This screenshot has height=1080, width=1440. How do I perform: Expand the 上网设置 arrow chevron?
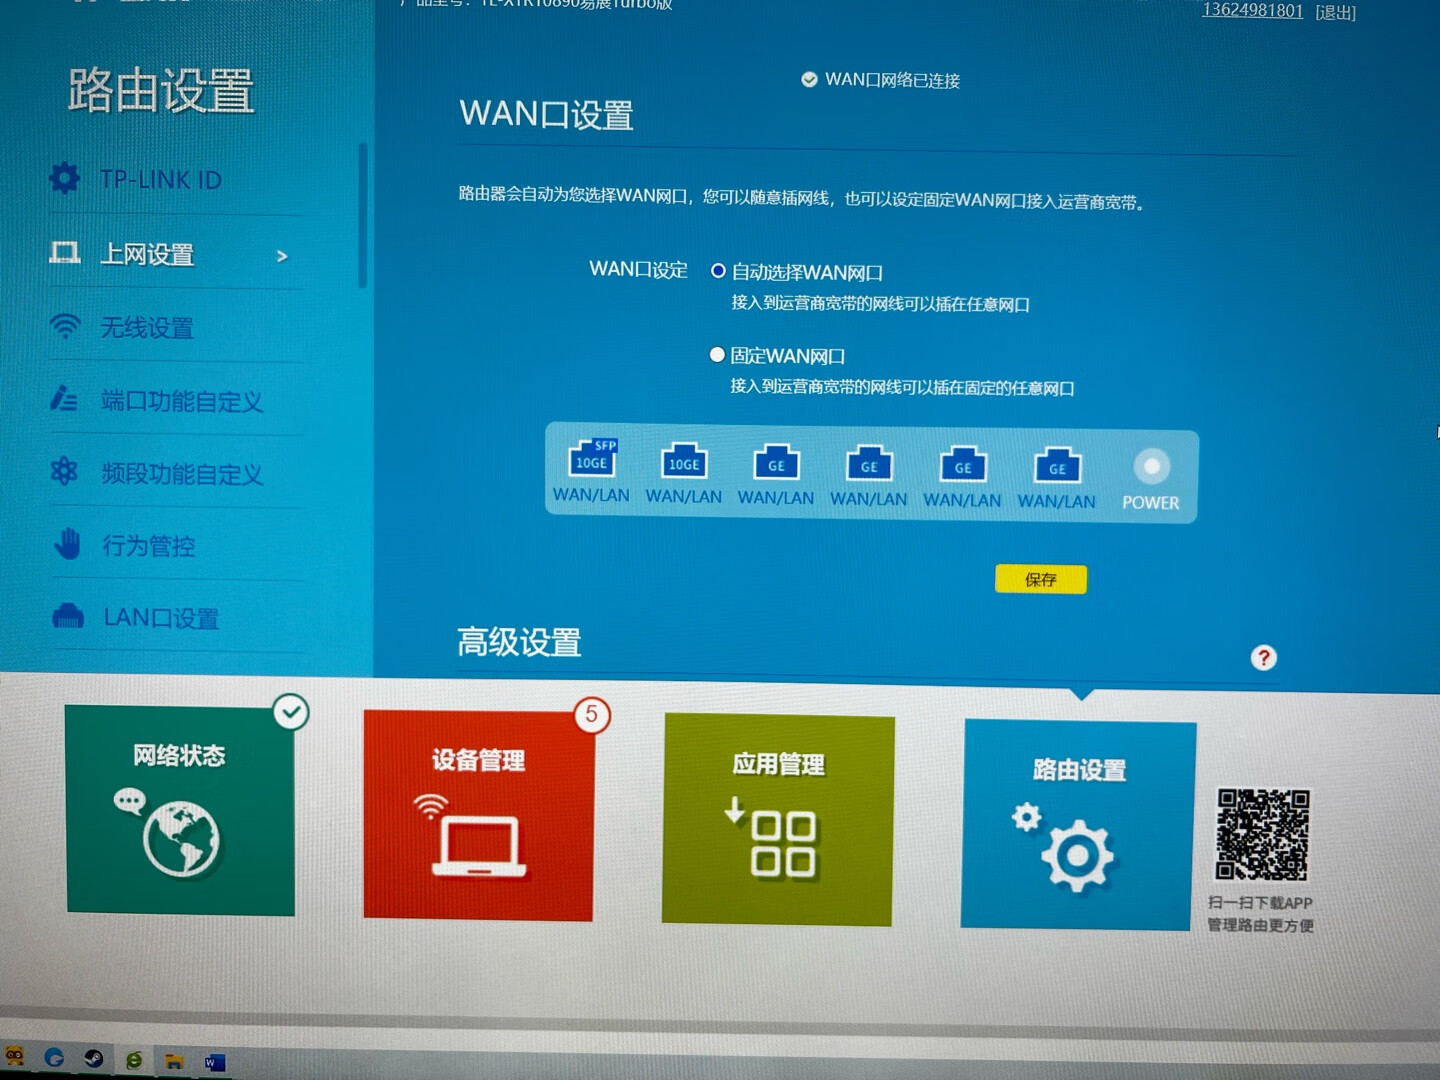click(282, 256)
